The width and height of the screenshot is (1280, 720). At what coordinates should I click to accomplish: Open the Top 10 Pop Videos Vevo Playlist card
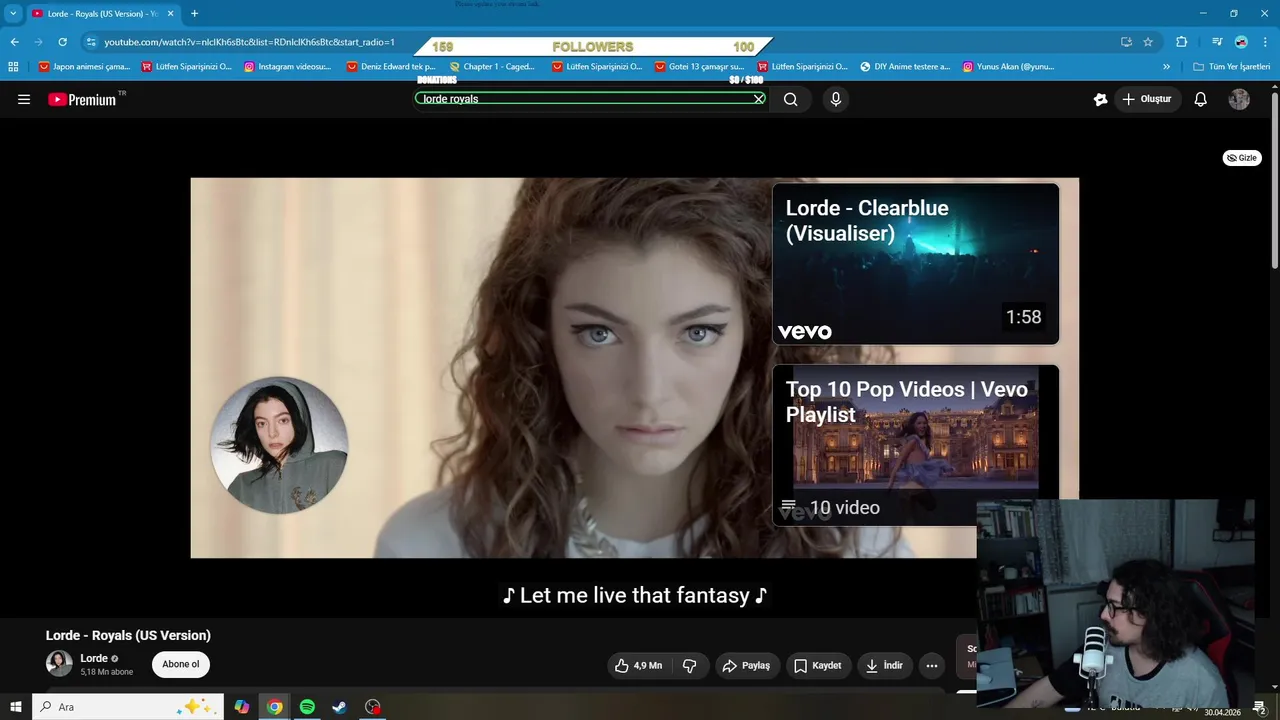[915, 445]
